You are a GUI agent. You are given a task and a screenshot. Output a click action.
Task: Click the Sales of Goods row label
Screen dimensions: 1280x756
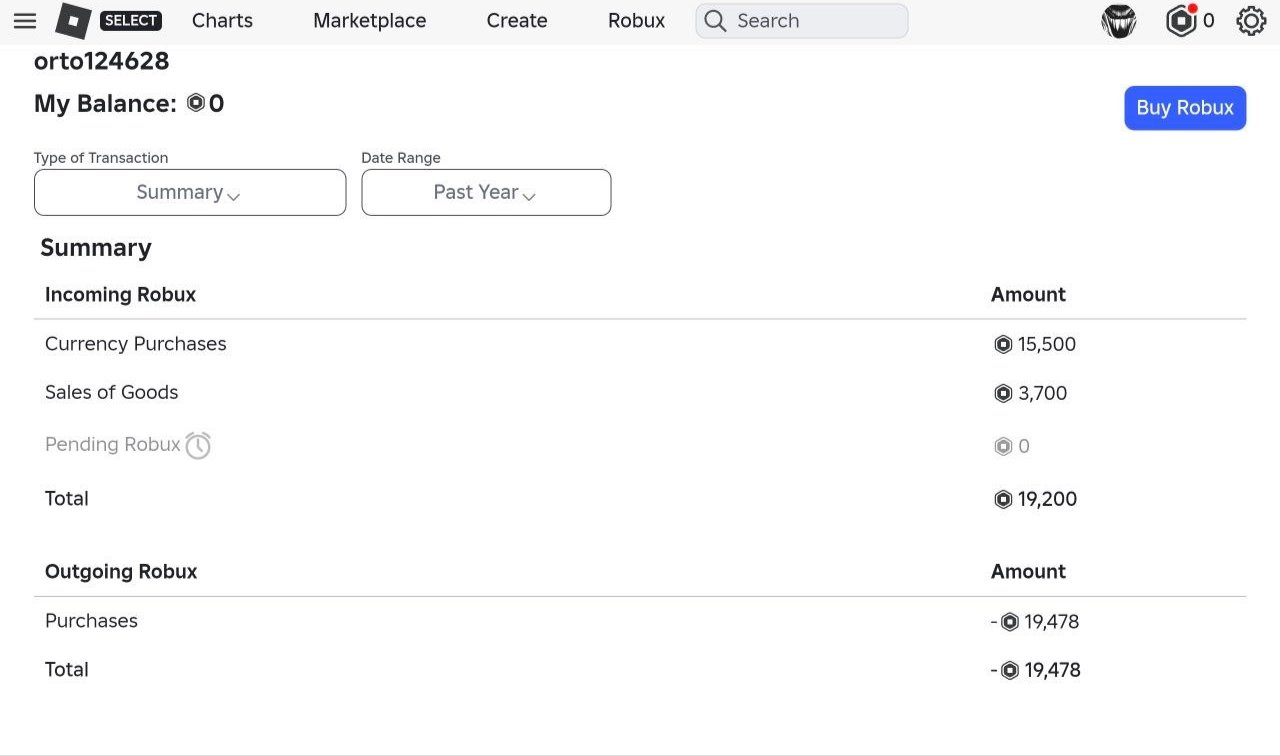click(x=112, y=393)
